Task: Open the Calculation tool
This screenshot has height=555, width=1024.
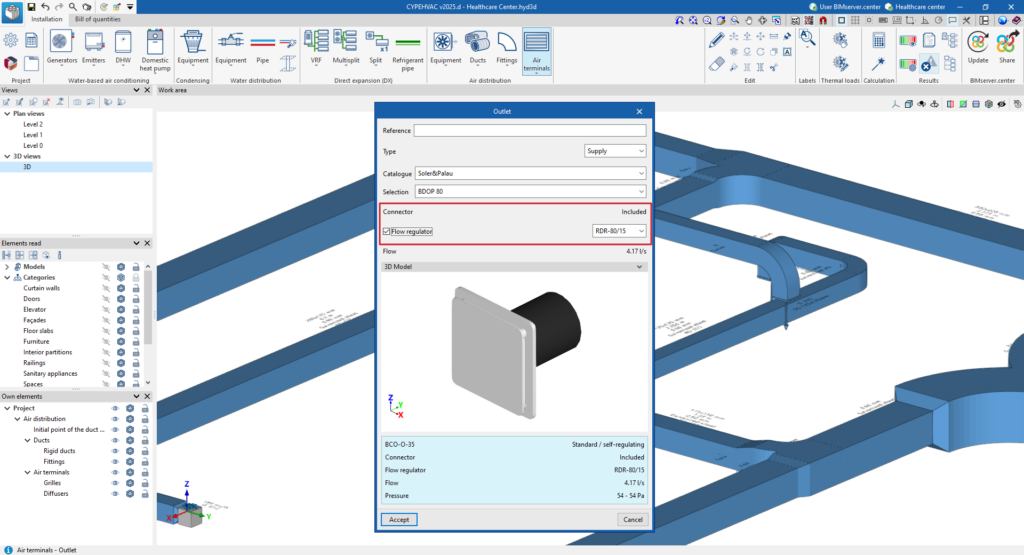Action: pos(878,52)
